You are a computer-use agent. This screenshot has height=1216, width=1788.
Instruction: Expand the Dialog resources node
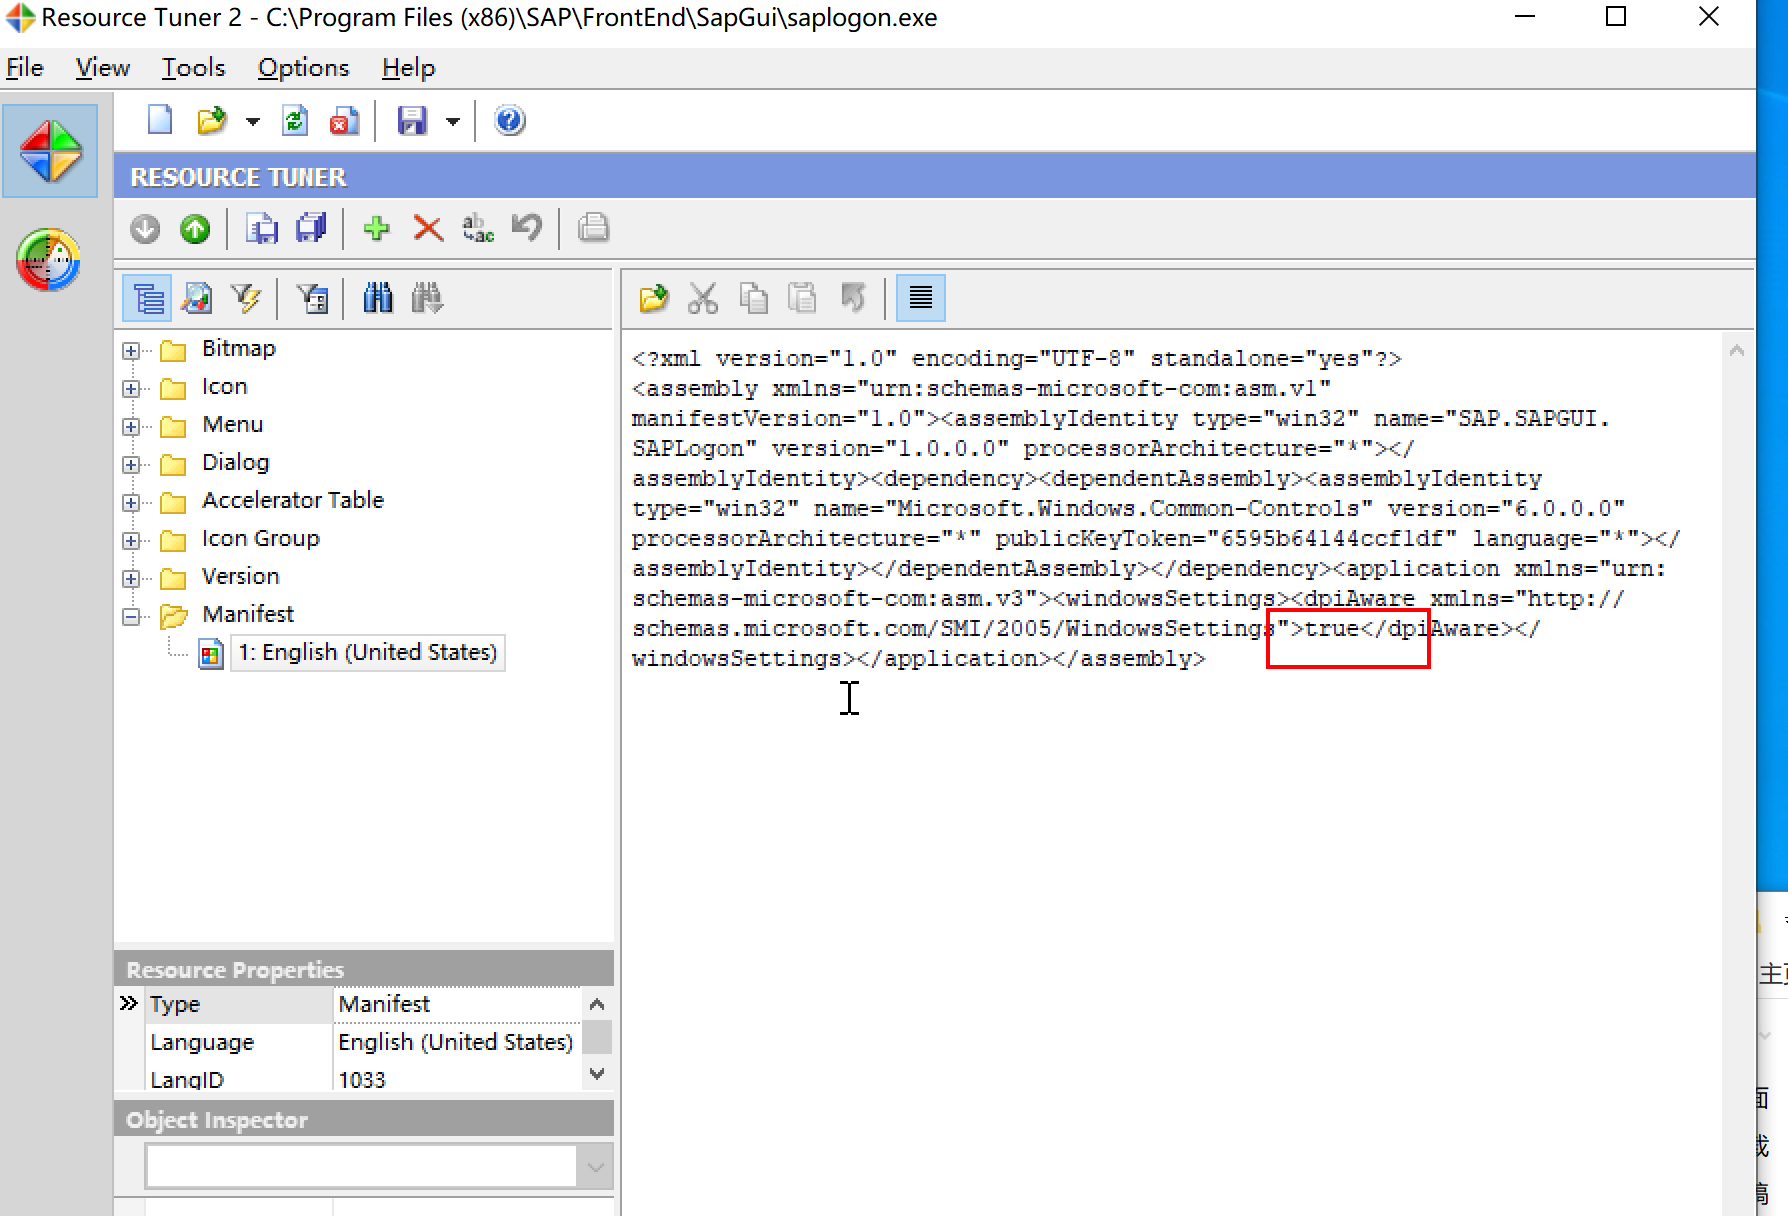(x=130, y=464)
